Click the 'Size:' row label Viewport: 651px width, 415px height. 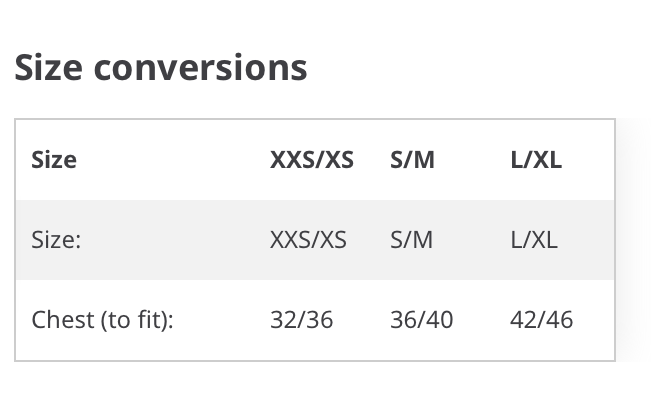tap(56, 240)
